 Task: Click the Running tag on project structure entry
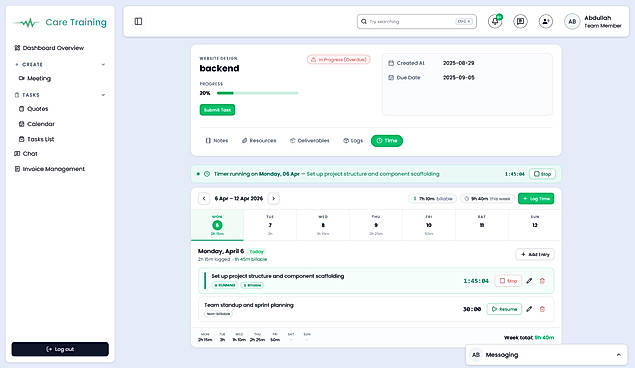(x=225, y=285)
